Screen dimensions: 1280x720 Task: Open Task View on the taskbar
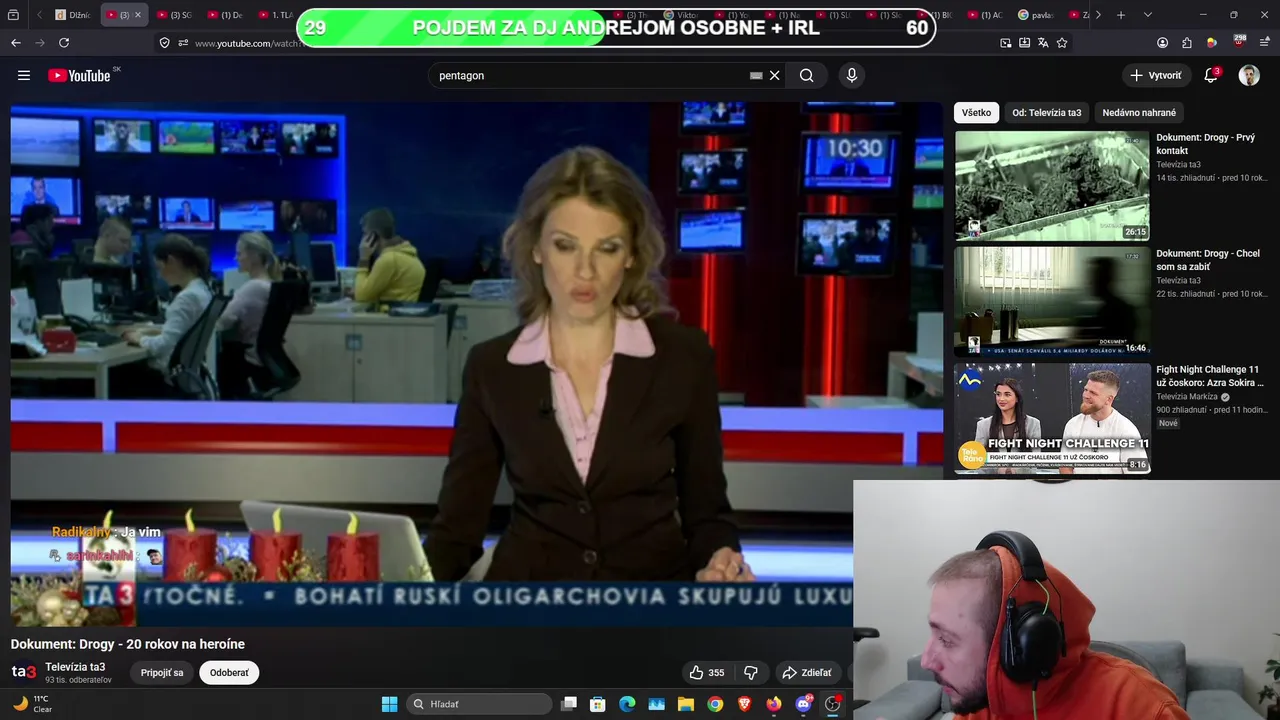569,704
